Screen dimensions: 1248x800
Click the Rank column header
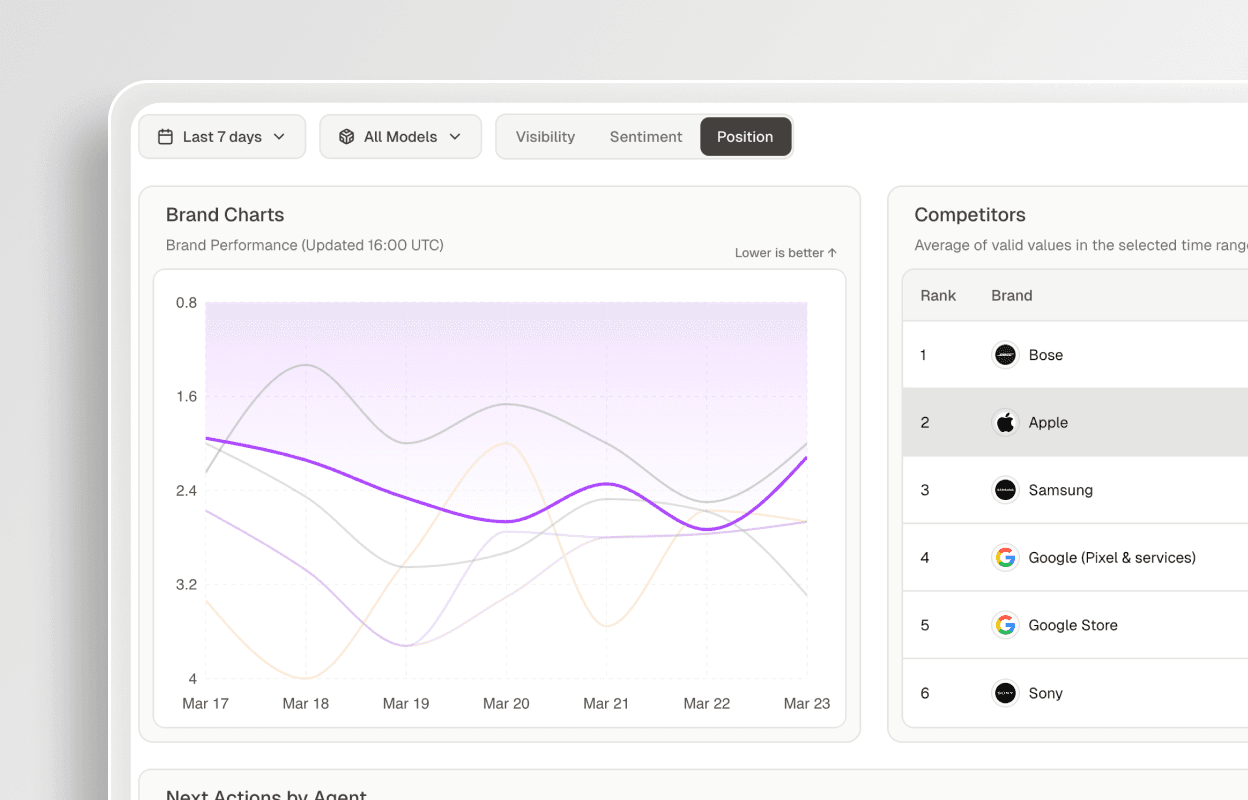pos(938,295)
